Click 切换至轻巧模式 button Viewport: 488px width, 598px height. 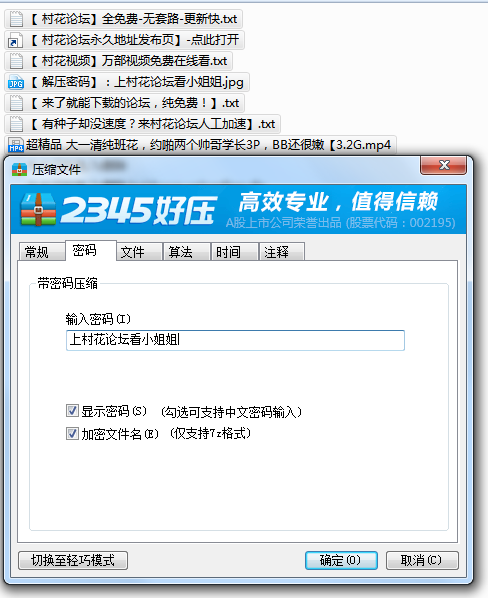click(73, 560)
